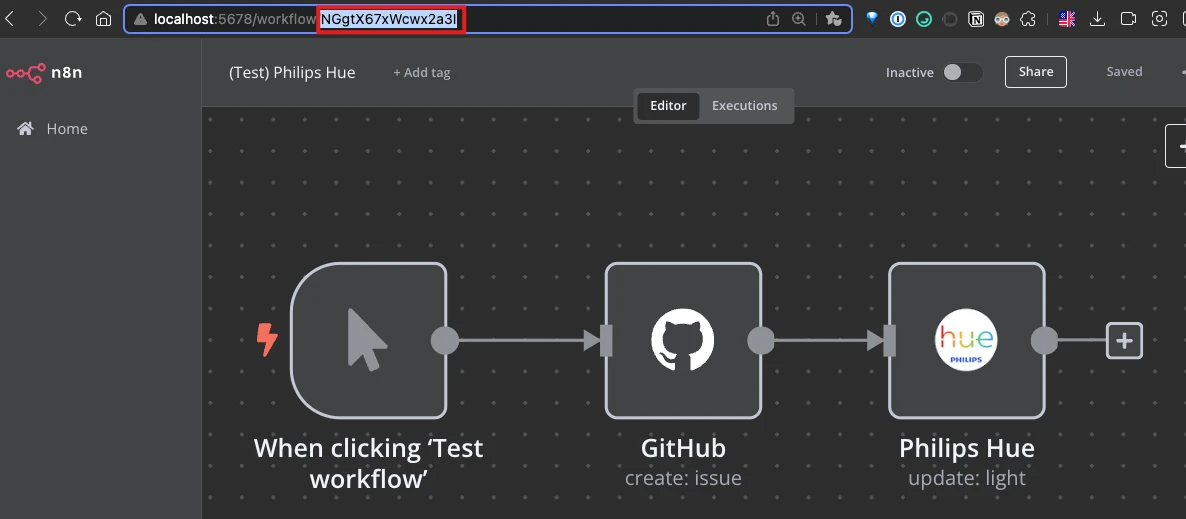The width and height of the screenshot is (1186, 519).
Task: Click the not-secure warning icon in address bar
Action: [x=141, y=20]
